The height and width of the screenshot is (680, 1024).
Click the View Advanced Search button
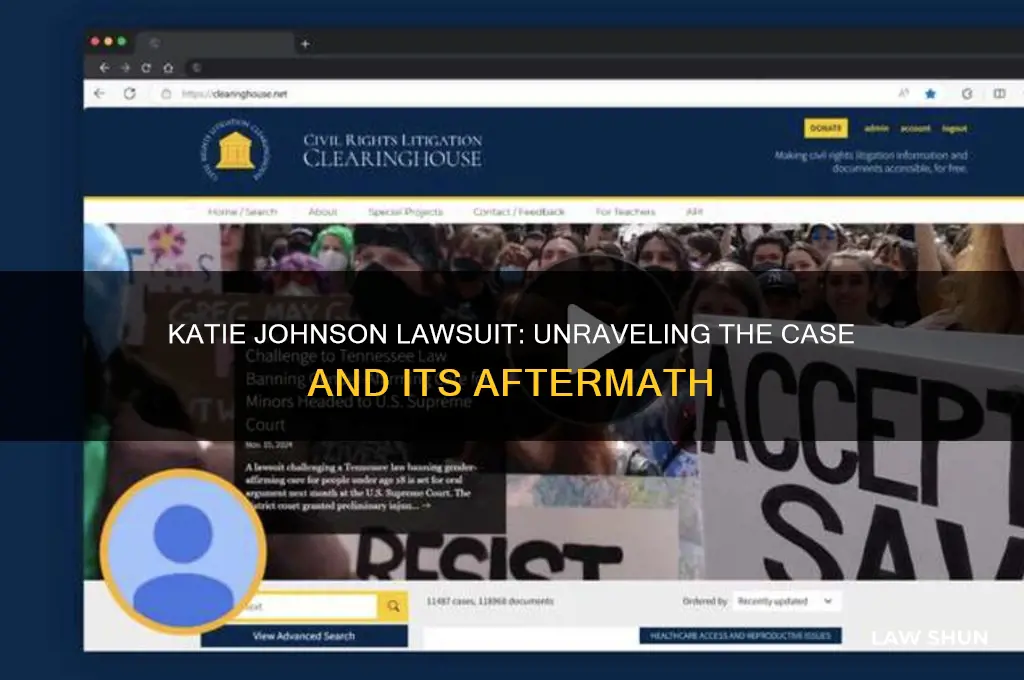tap(304, 636)
